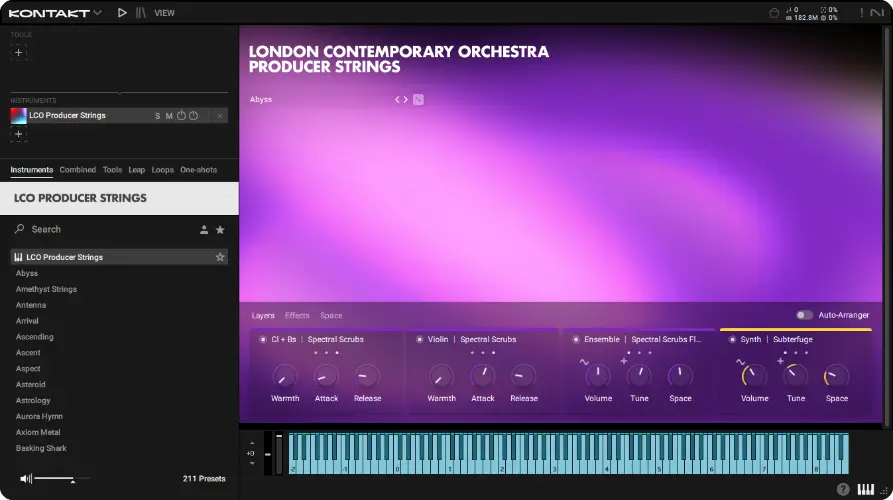Solo the LCO Producer Strings instrument
Image resolution: width=893 pixels, height=500 pixels.
tap(157, 116)
